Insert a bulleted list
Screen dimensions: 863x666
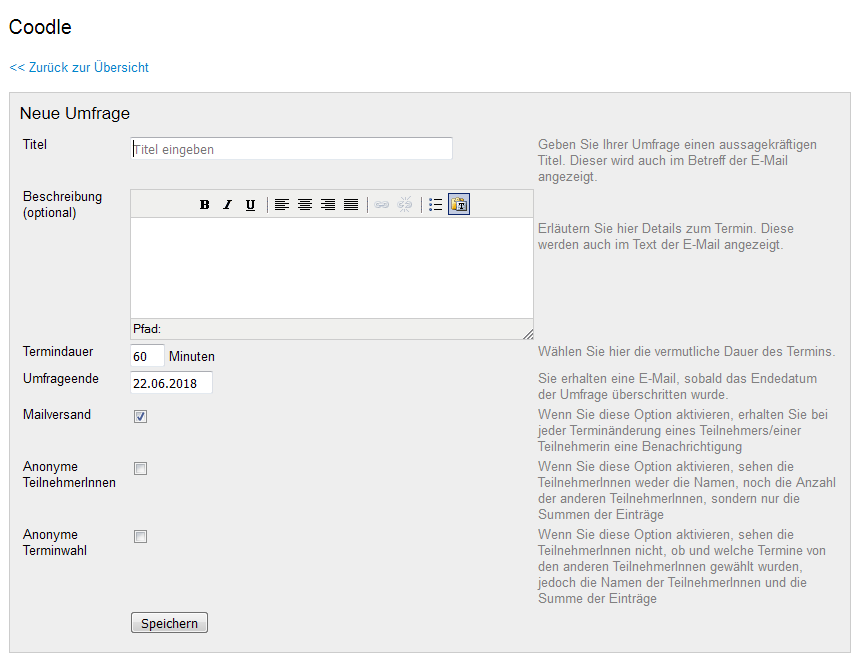point(436,205)
